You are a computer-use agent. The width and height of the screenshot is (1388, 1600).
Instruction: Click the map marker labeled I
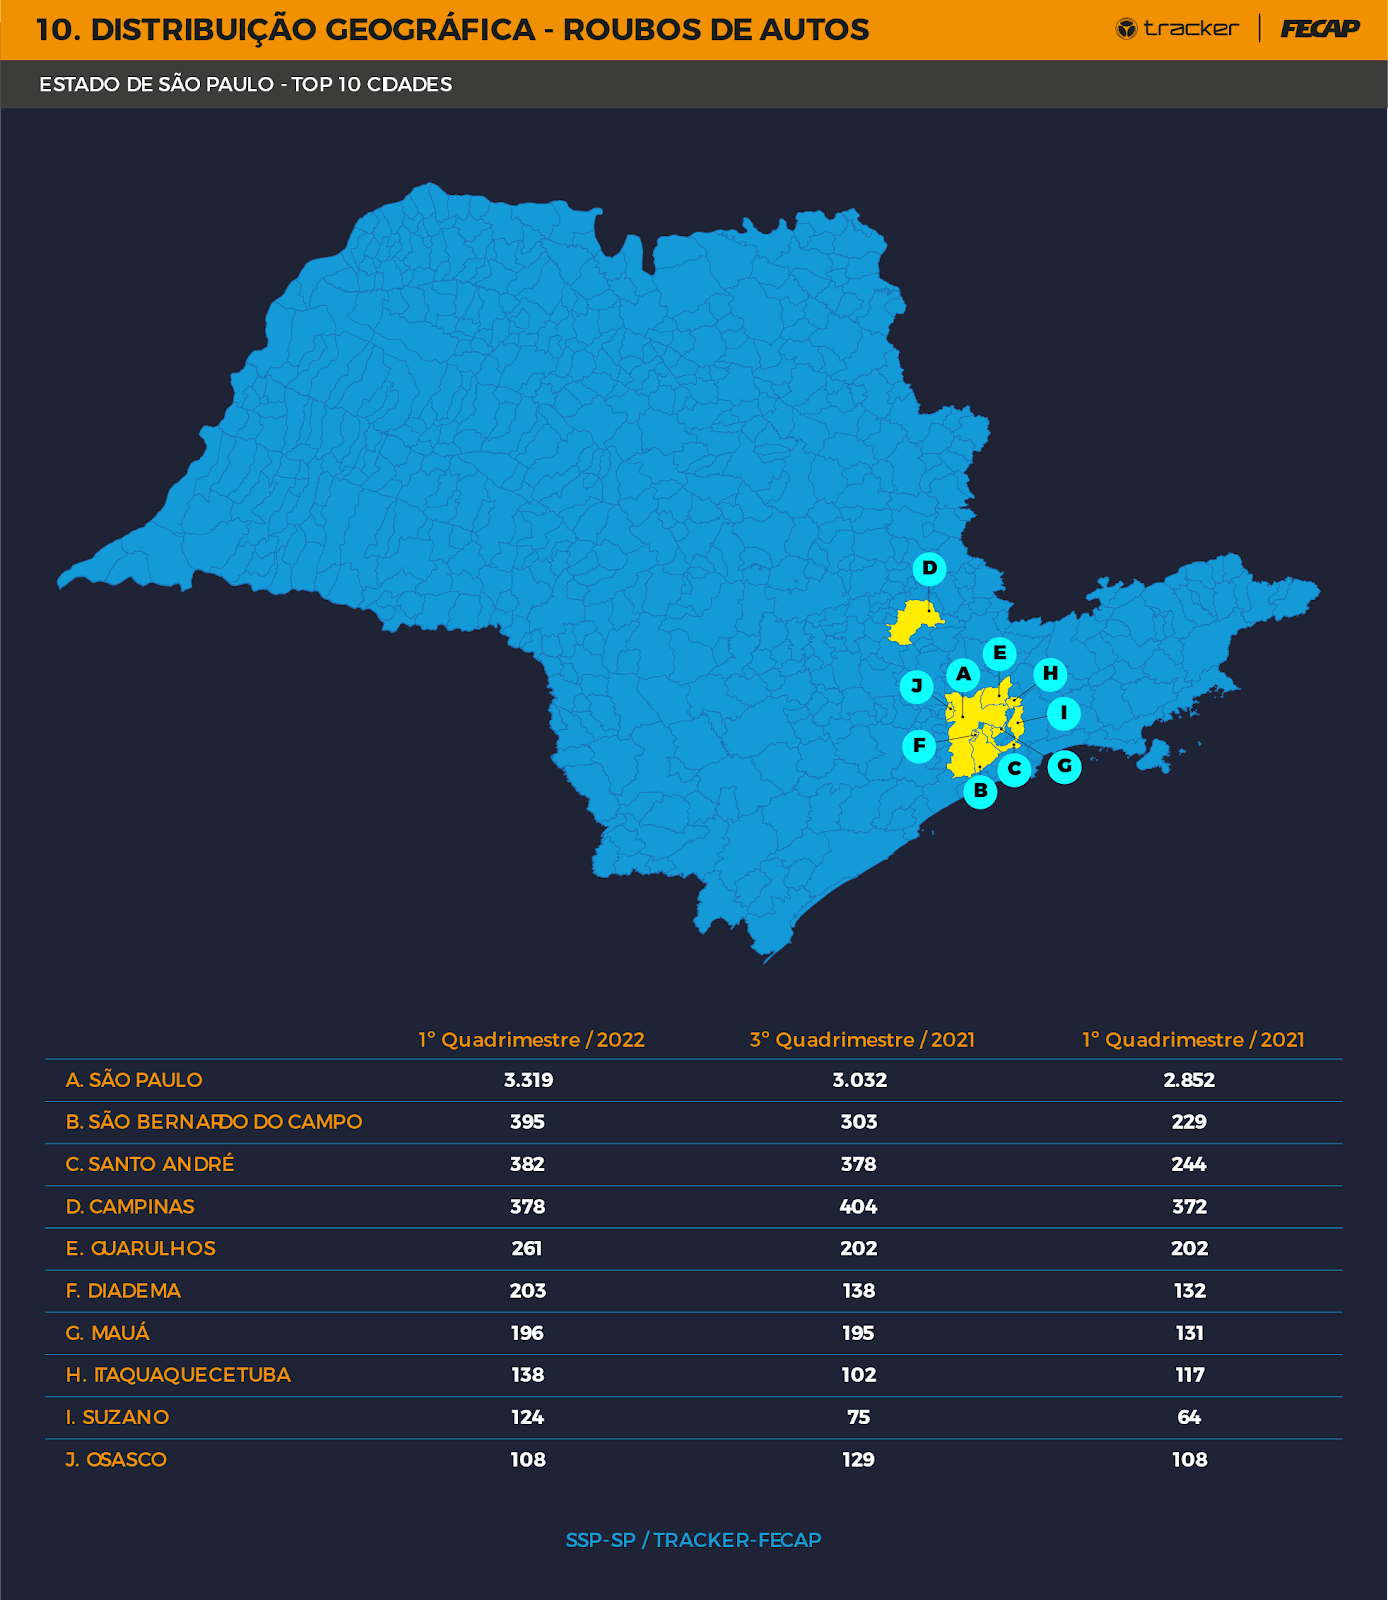pos(1064,714)
